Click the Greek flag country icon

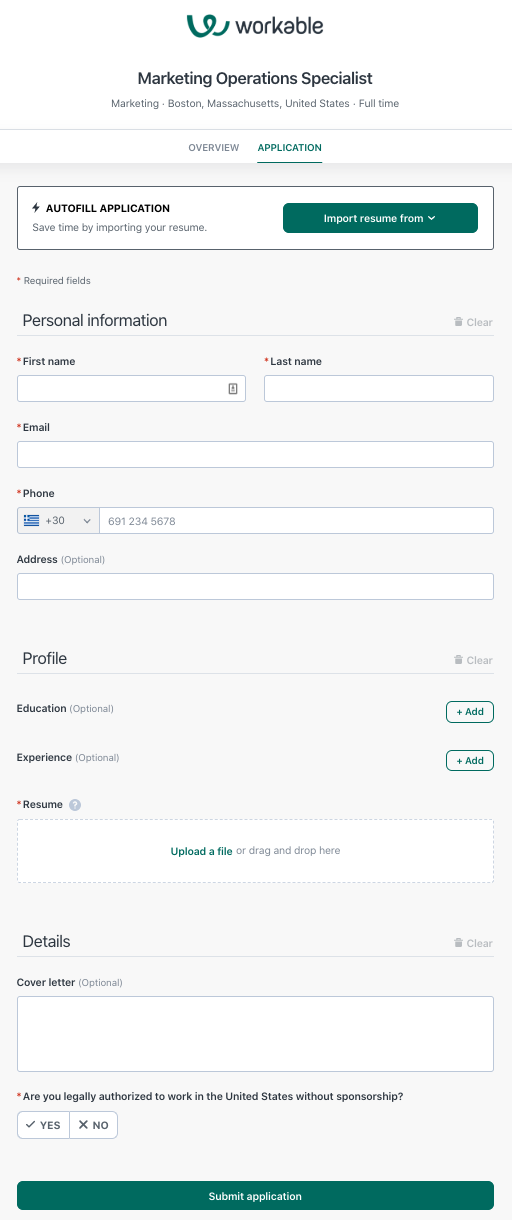point(32,521)
